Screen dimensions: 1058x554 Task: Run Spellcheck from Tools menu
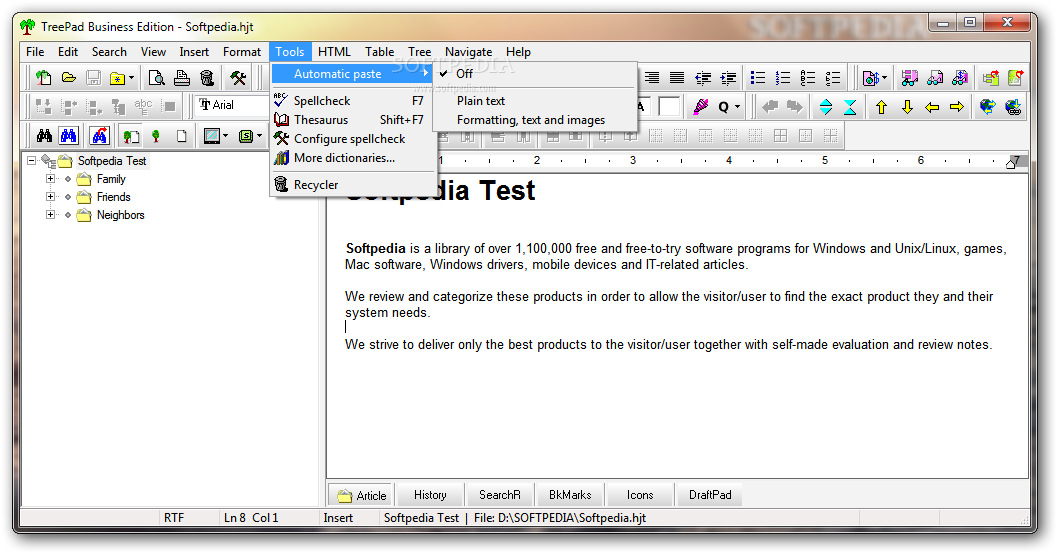[352, 101]
